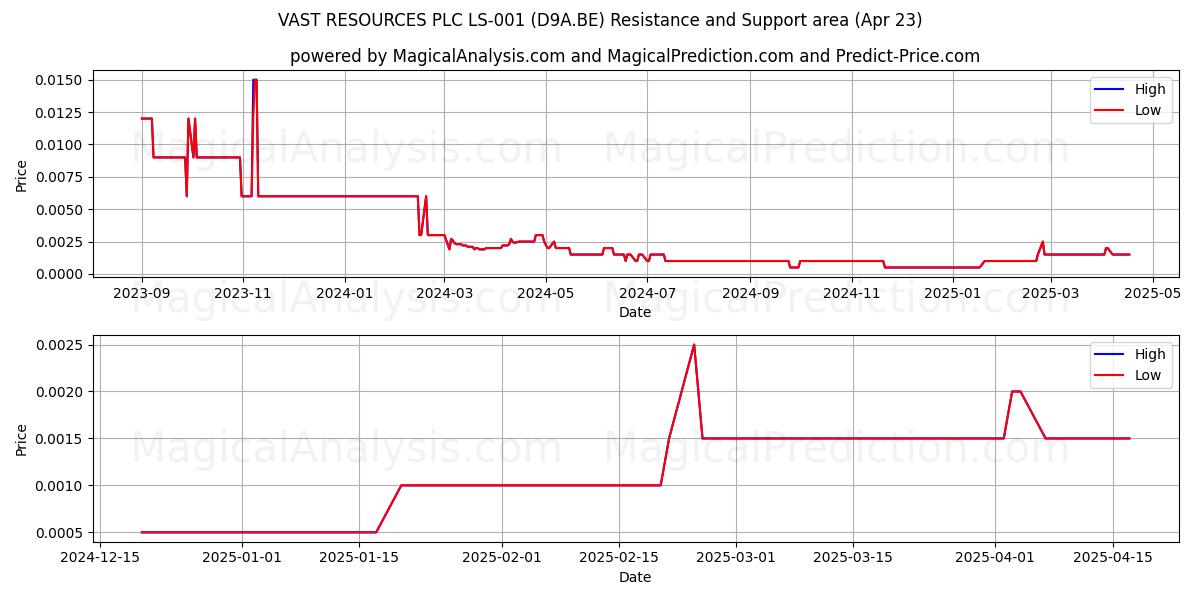The image size is (1200, 600).
Task: Click the 2024-07 date tick label
Action: coord(648,293)
